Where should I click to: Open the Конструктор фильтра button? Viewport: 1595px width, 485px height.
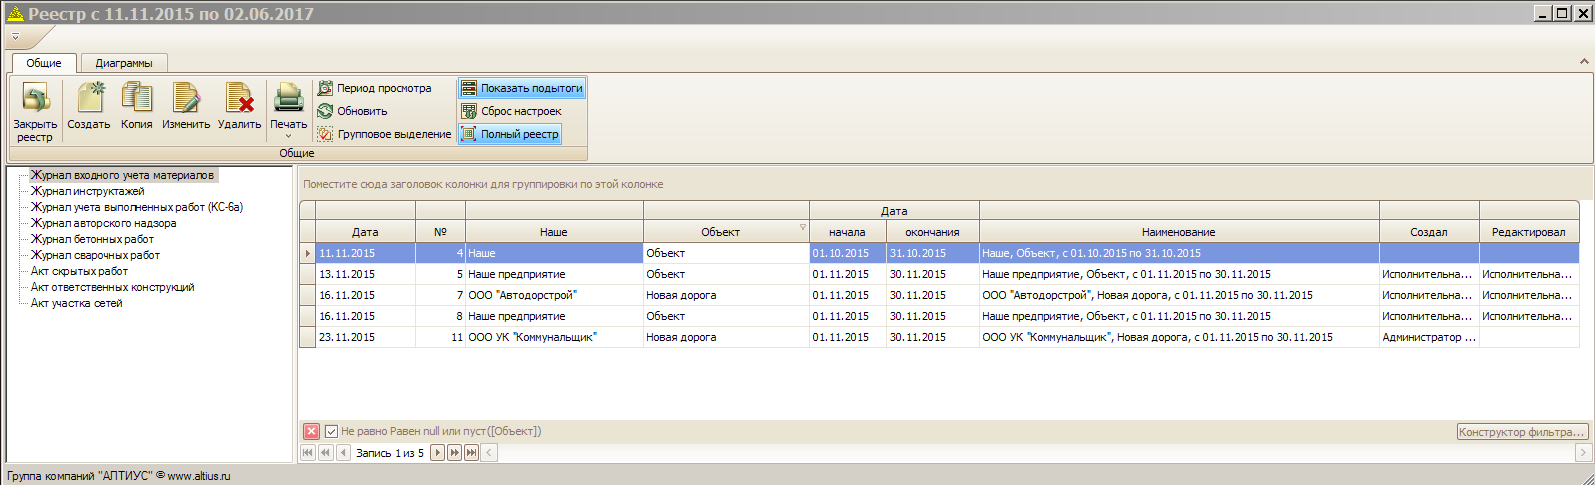click(x=1522, y=432)
